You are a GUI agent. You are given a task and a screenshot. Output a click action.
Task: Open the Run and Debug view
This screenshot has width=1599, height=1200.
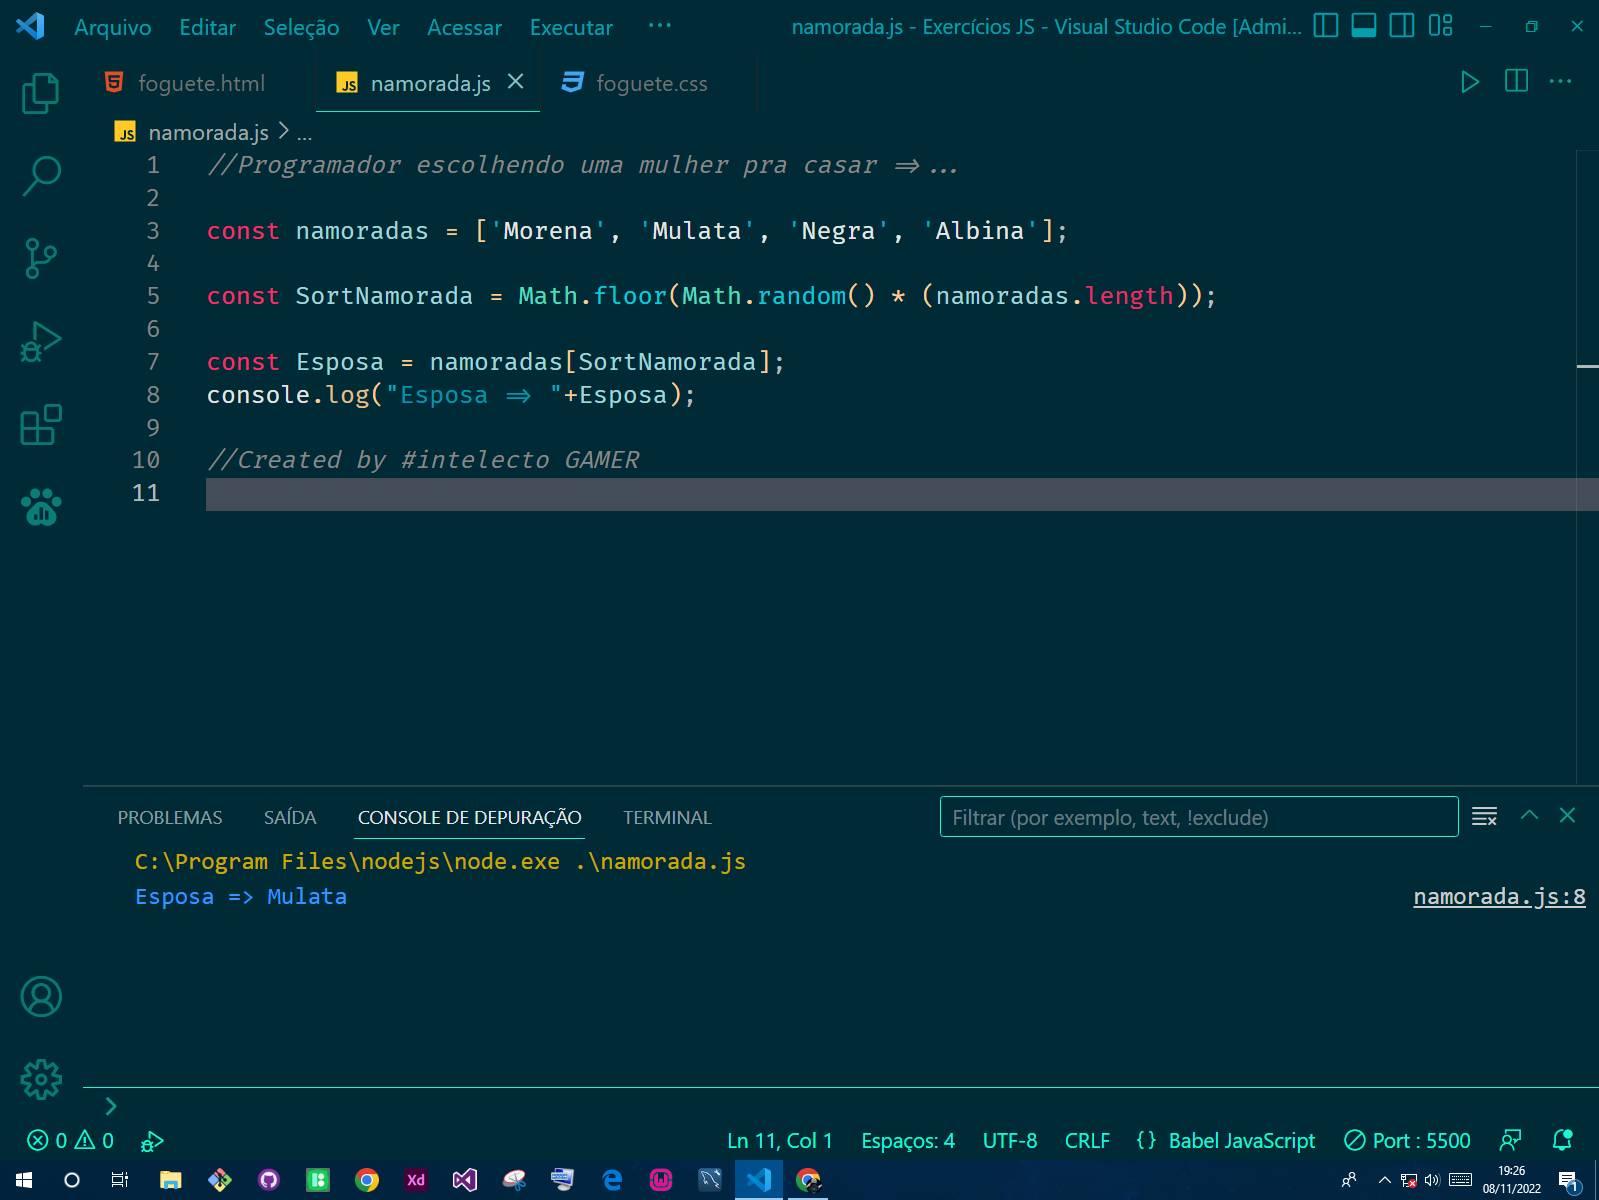[41, 341]
